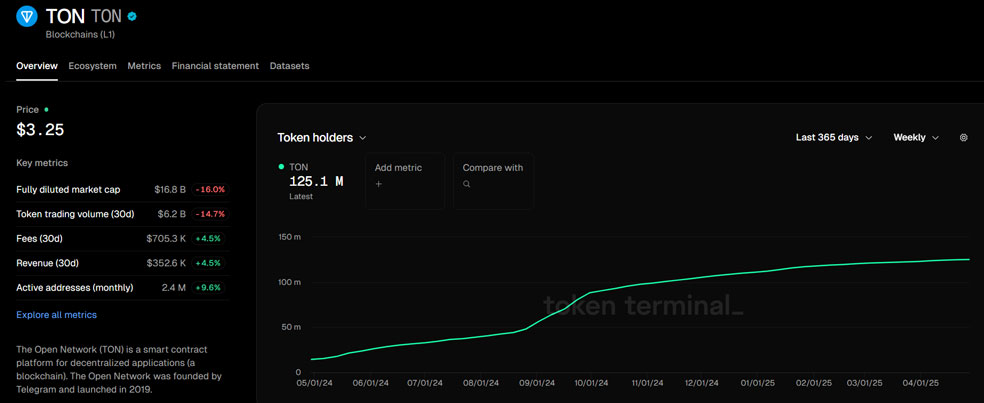Click the 50 m y-axis label
The image size is (984, 403).
[x=291, y=327]
